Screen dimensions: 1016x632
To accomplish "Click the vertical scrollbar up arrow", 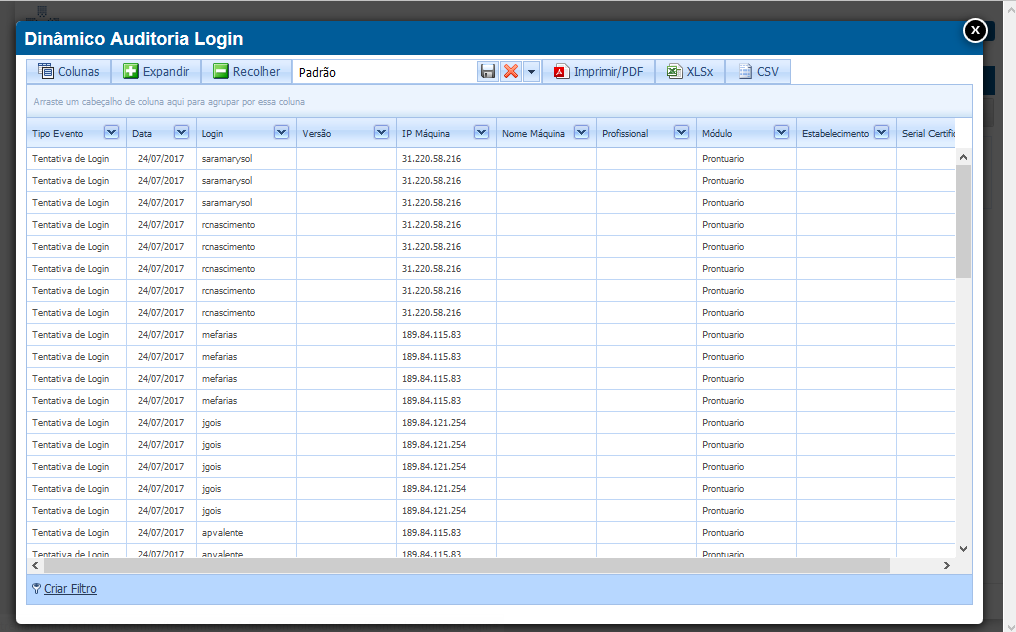I will (964, 157).
